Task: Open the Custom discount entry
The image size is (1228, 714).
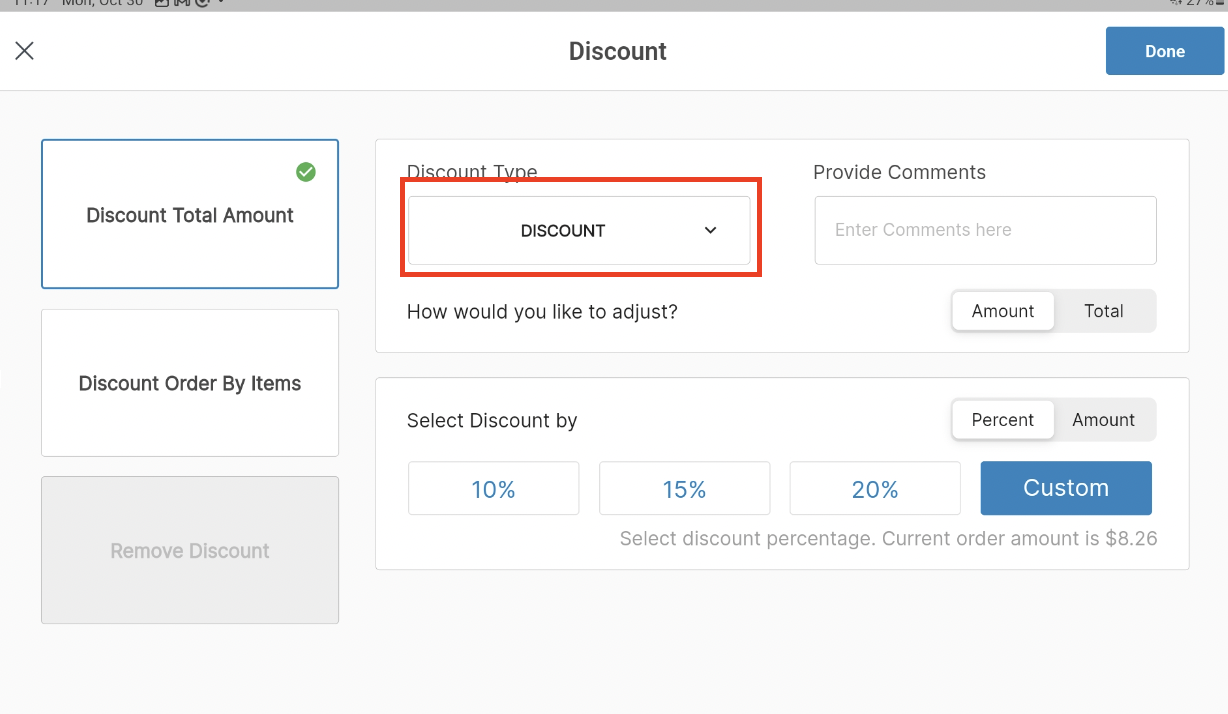Action: pyautogui.click(x=1065, y=488)
